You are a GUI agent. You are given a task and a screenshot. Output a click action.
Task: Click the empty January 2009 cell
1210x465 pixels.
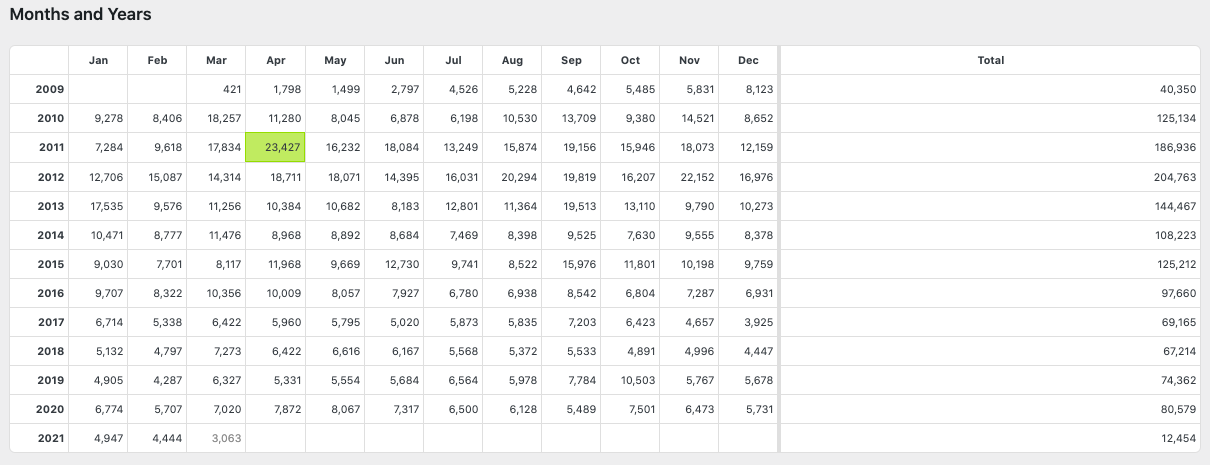[x=98, y=89]
